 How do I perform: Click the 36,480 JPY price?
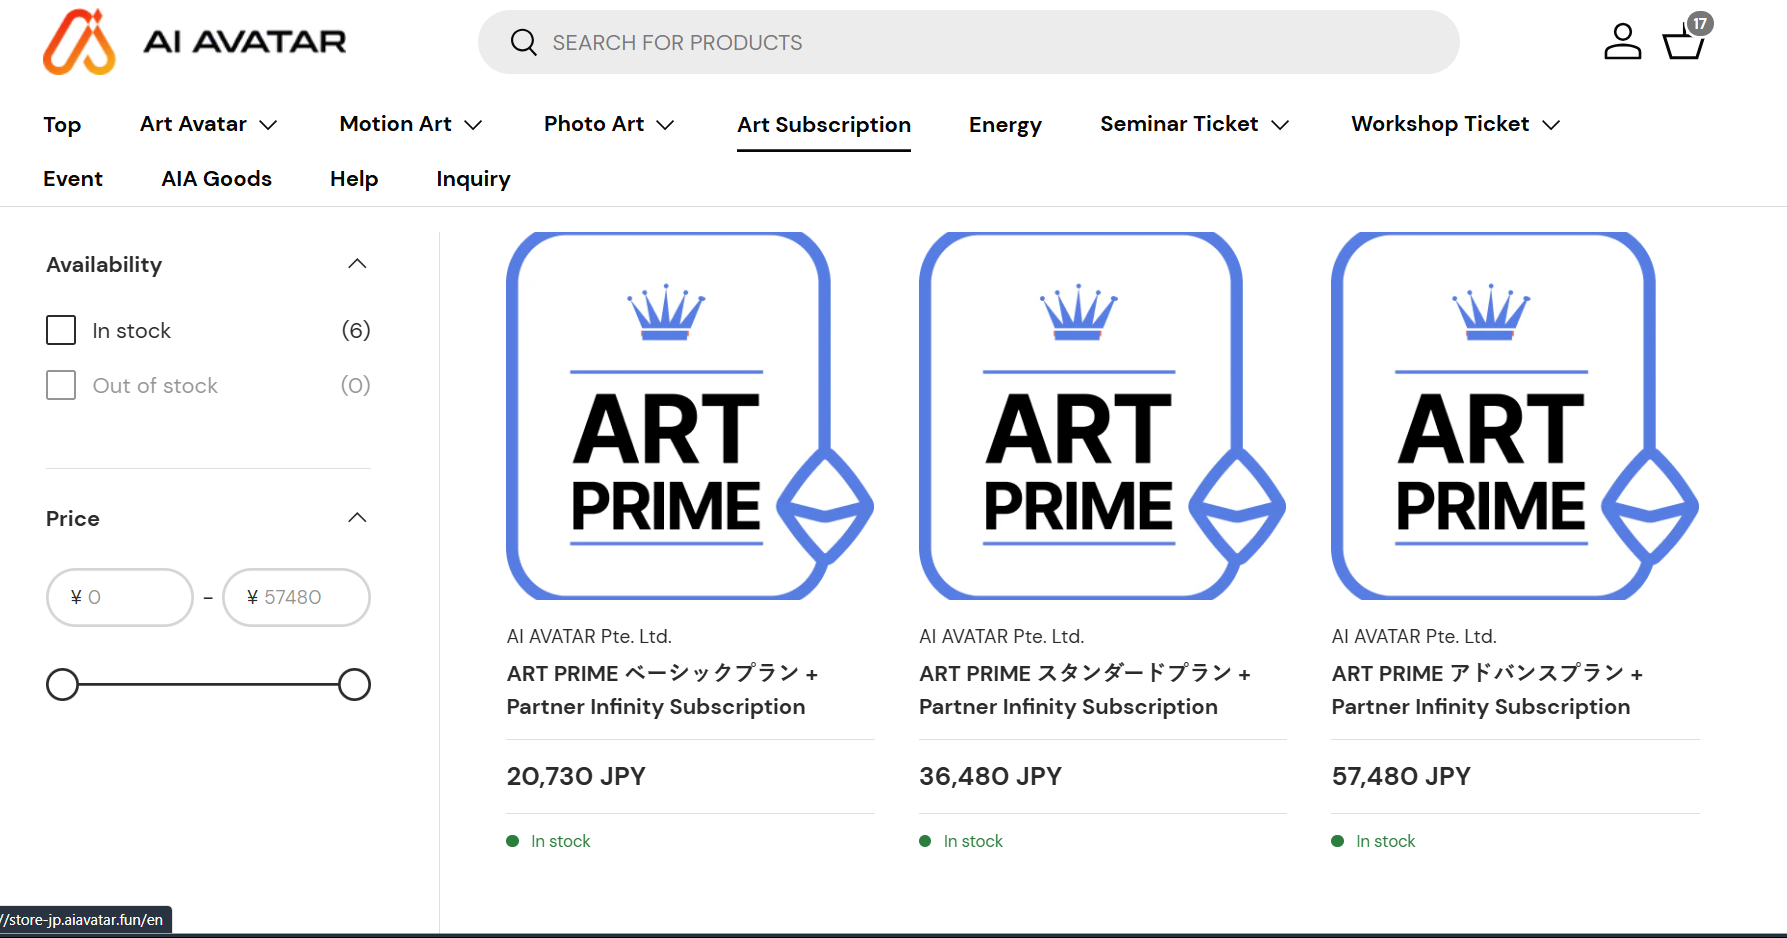coord(990,776)
